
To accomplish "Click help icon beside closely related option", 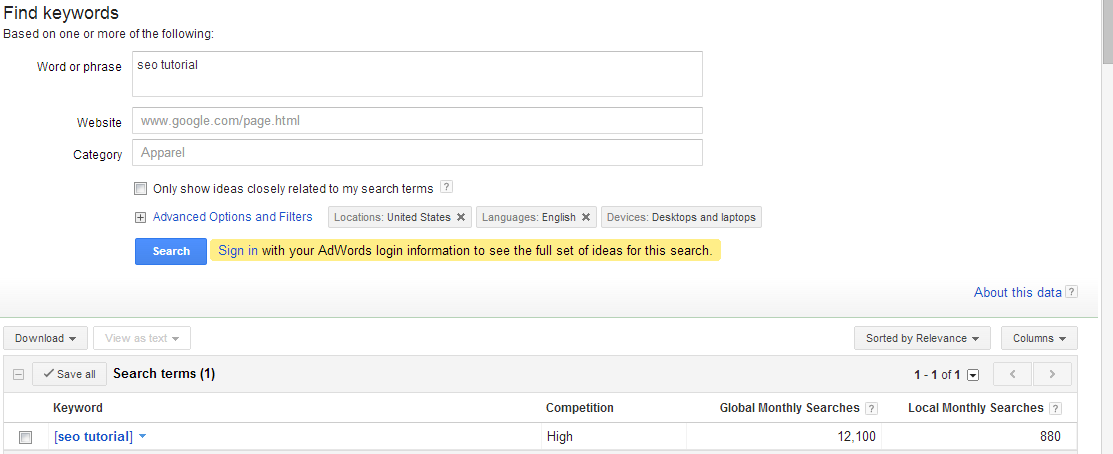I will (x=447, y=187).
